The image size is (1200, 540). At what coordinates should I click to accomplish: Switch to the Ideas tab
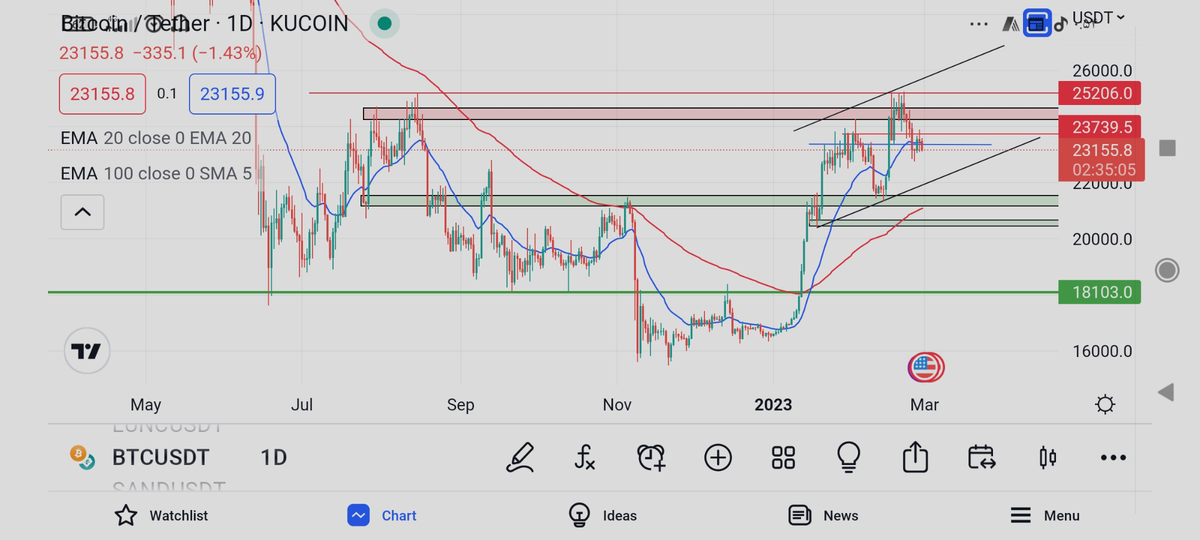[x=603, y=515]
